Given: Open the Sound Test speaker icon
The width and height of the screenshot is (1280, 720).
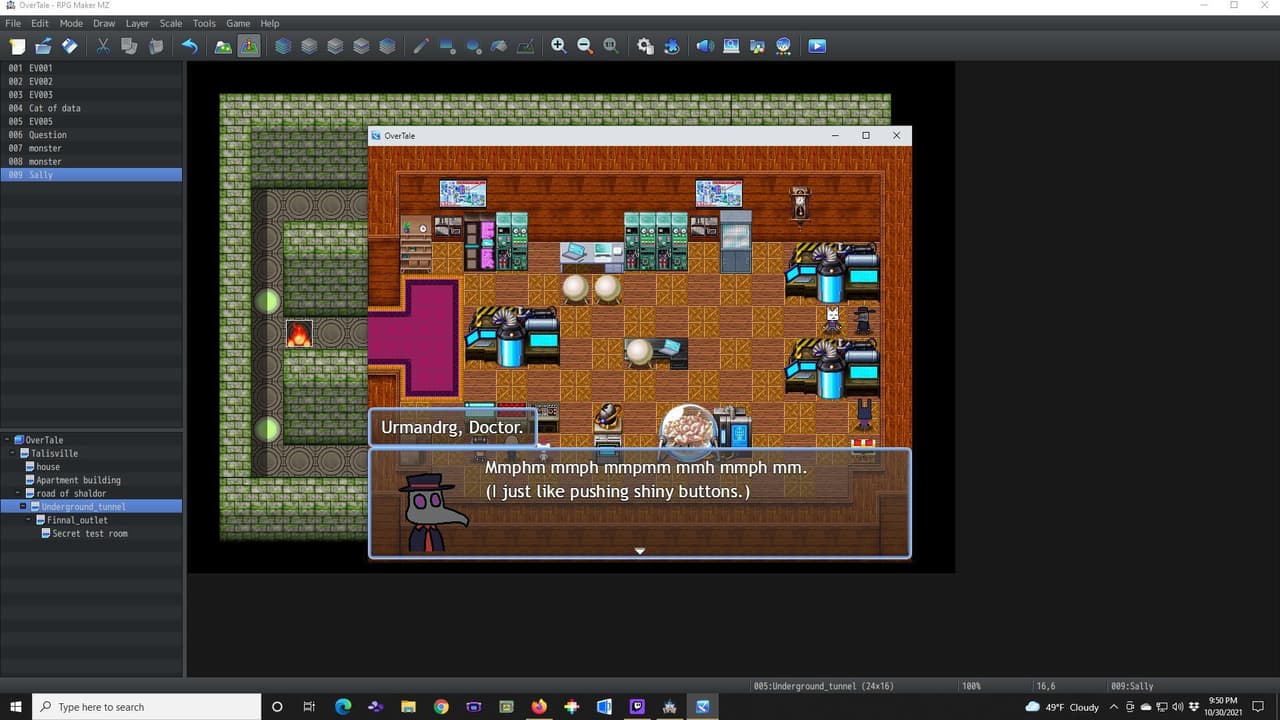Looking at the screenshot, I should click(705, 46).
